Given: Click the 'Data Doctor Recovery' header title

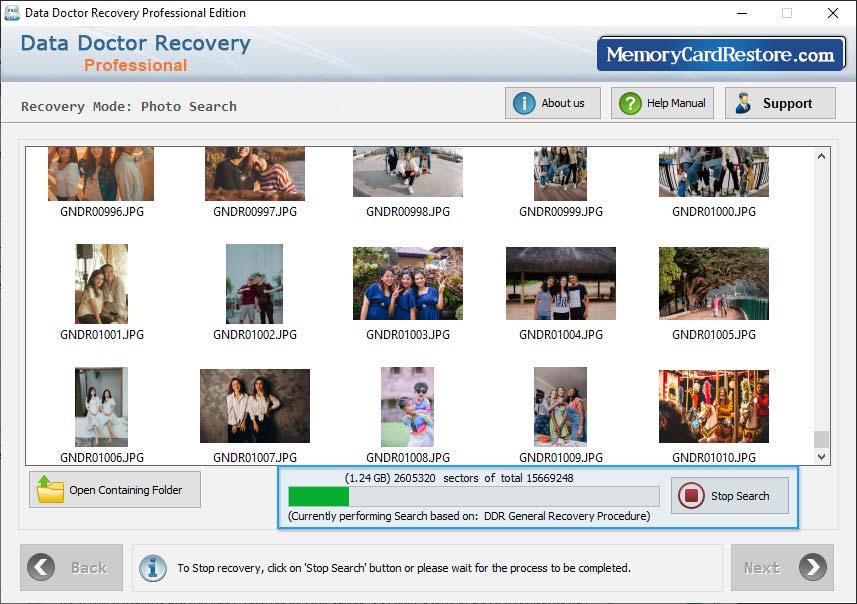Looking at the screenshot, I should coord(136,43).
